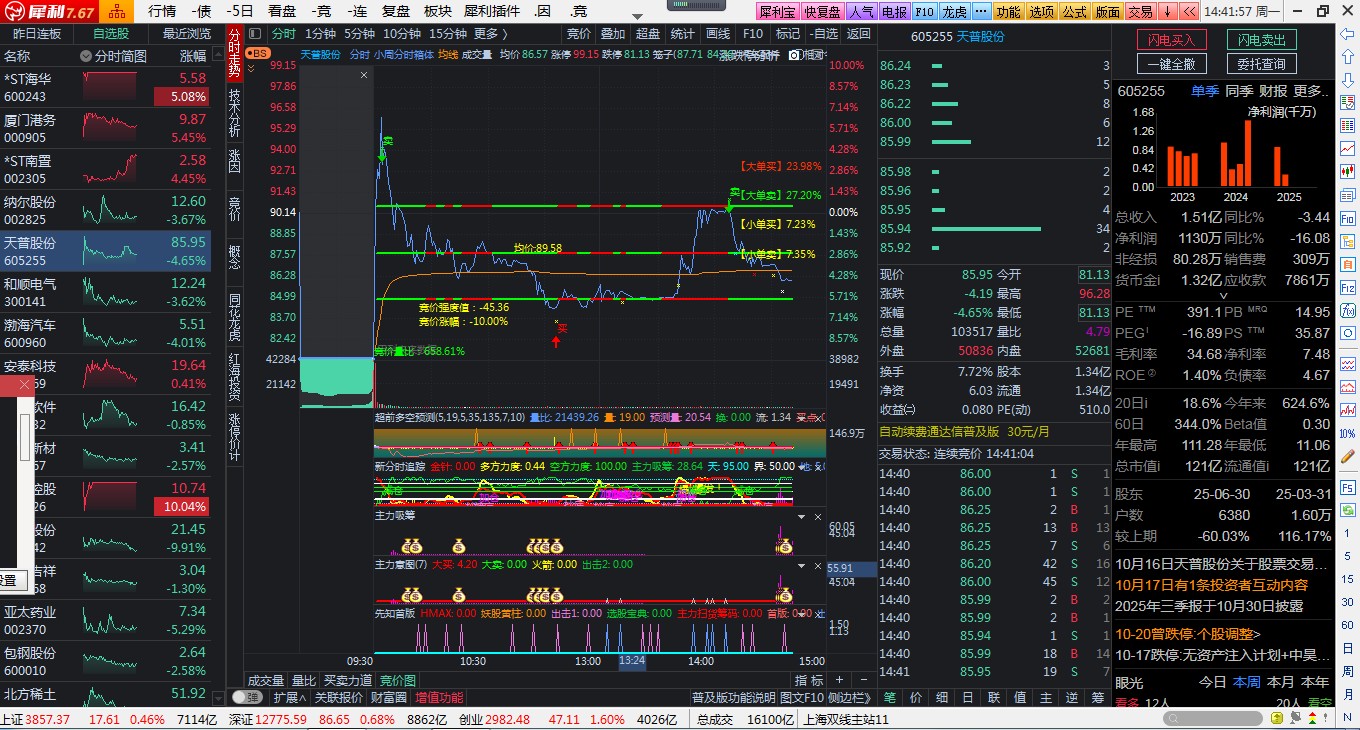Select the candlestick chart icon in right sidebar

[x=1347, y=170]
